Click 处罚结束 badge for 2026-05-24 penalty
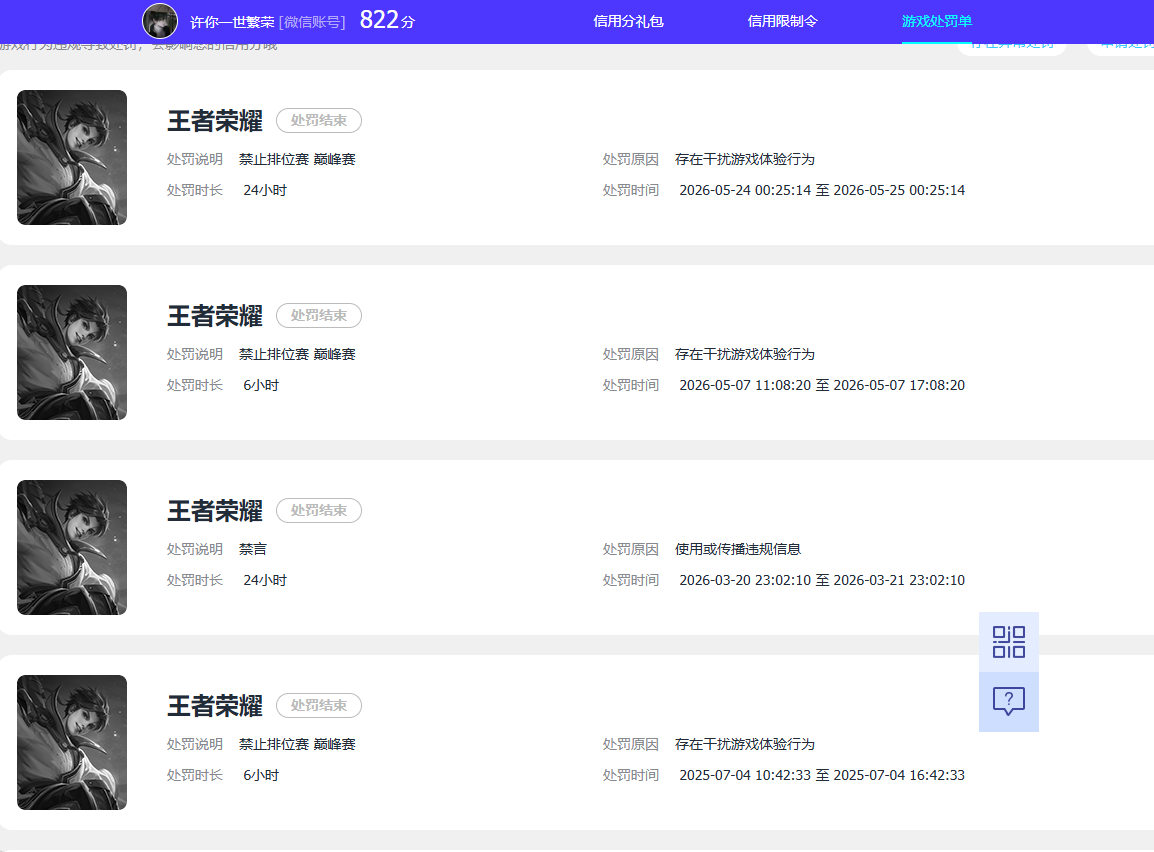This screenshot has width=1154, height=852. click(319, 121)
